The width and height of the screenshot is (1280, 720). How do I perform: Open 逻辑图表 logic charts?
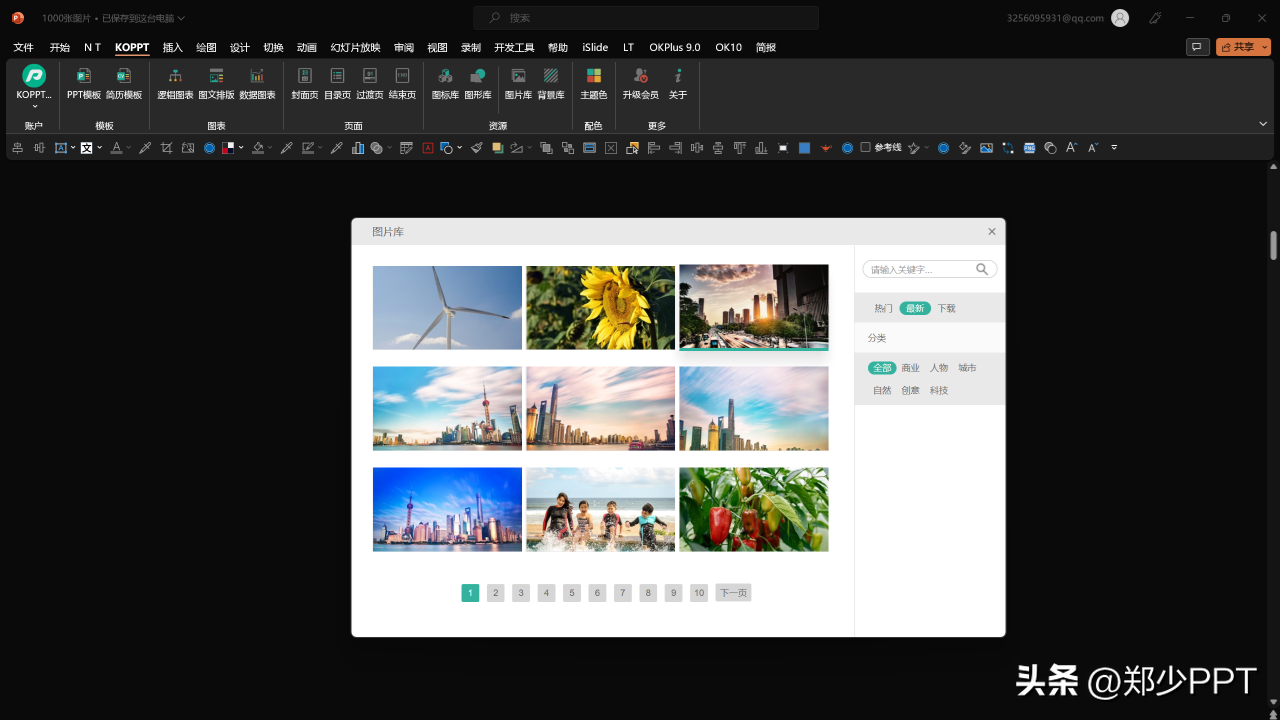pyautogui.click(x=175, y=83)
